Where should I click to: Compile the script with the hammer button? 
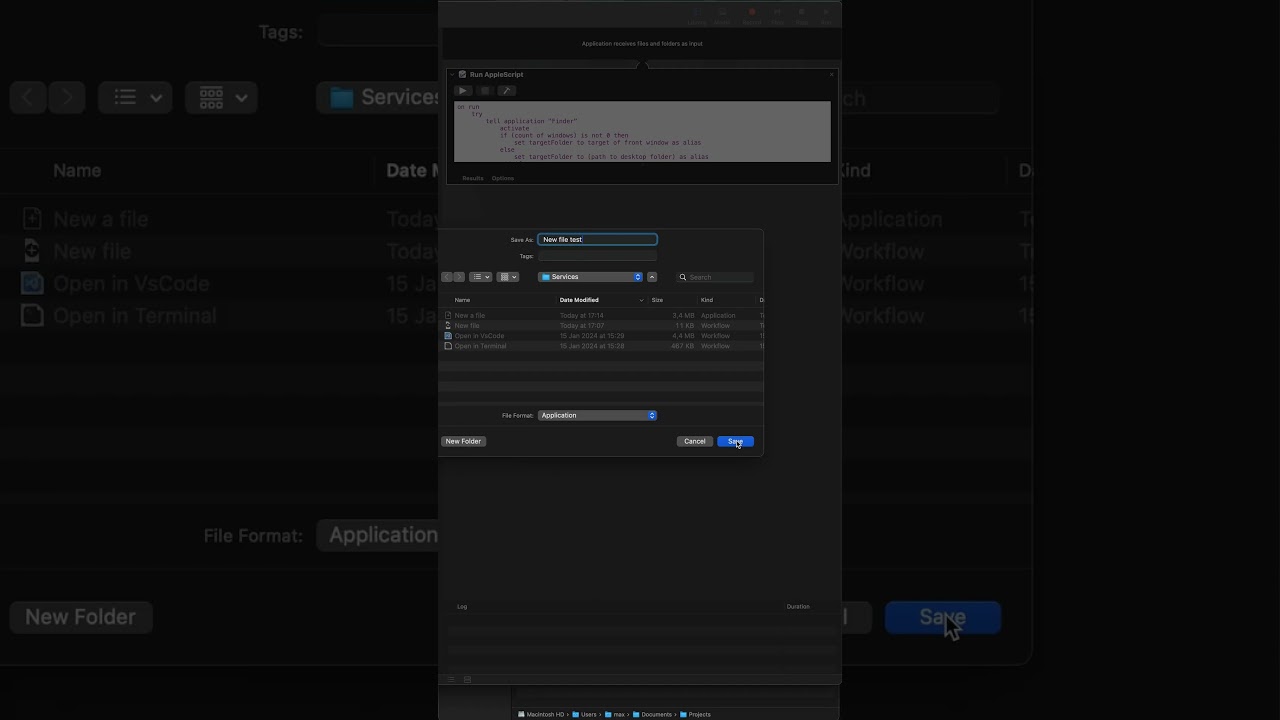coord(507,90)
